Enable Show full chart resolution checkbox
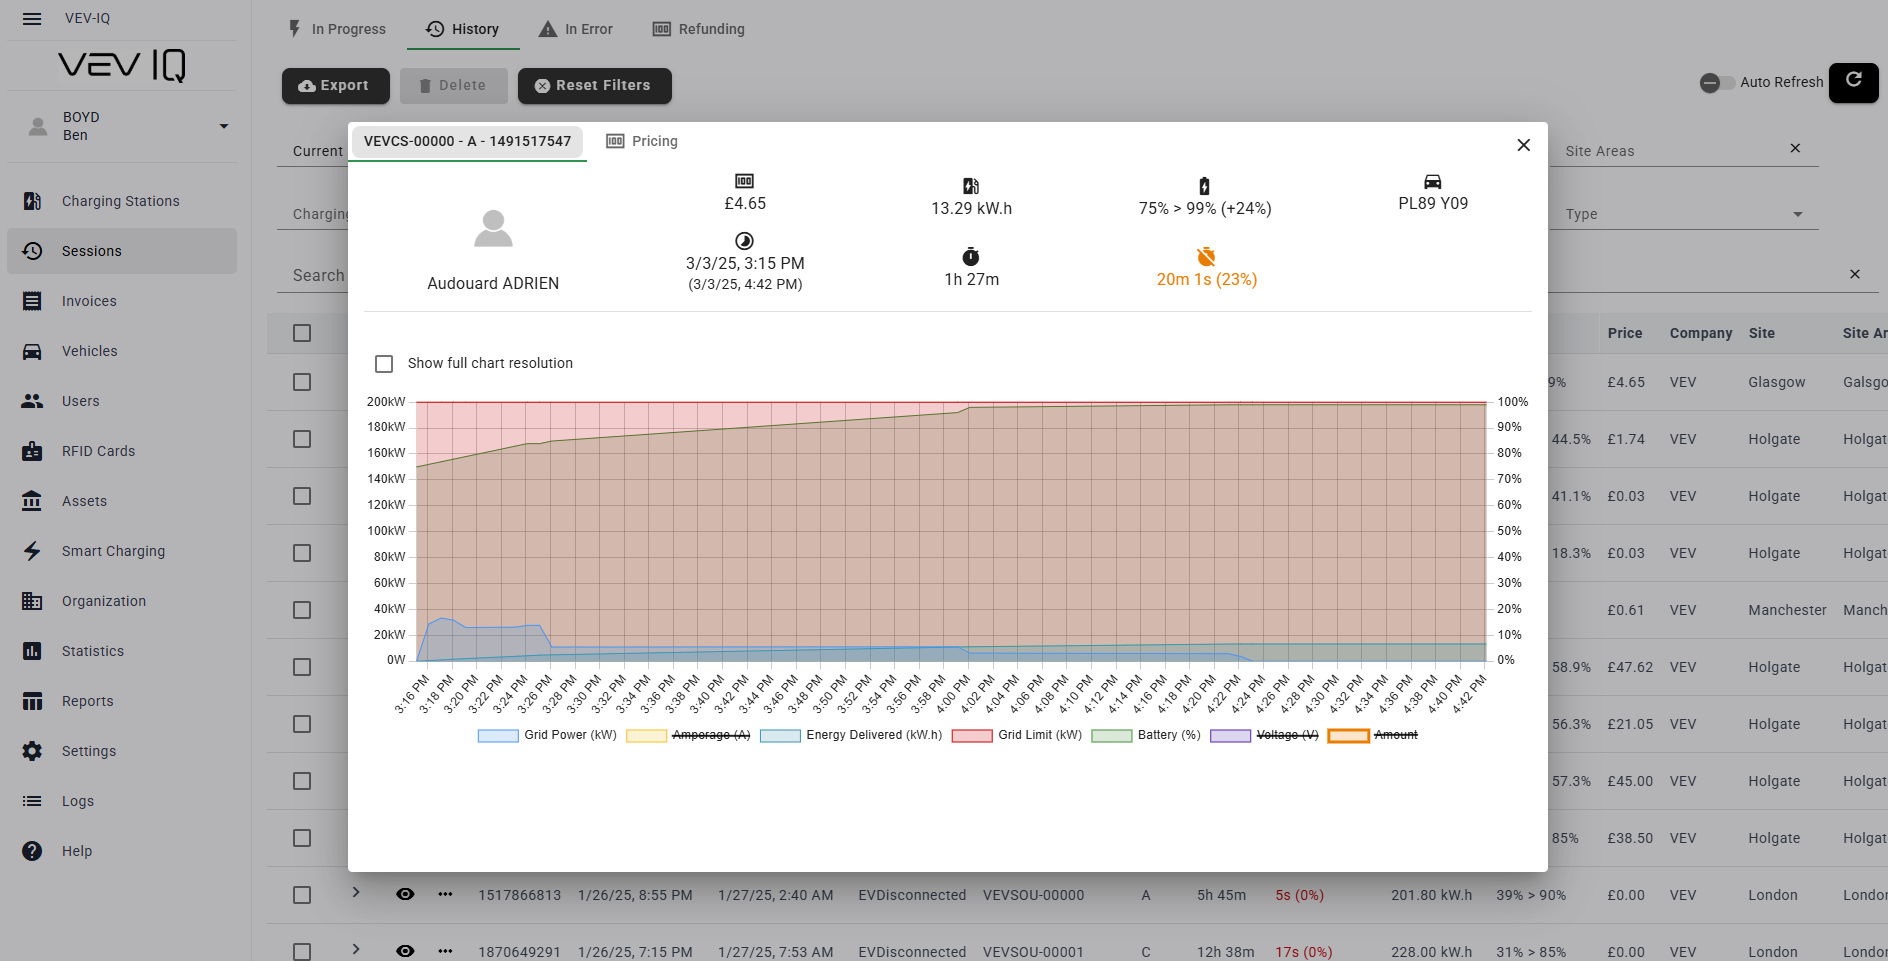 pos(384,364)
